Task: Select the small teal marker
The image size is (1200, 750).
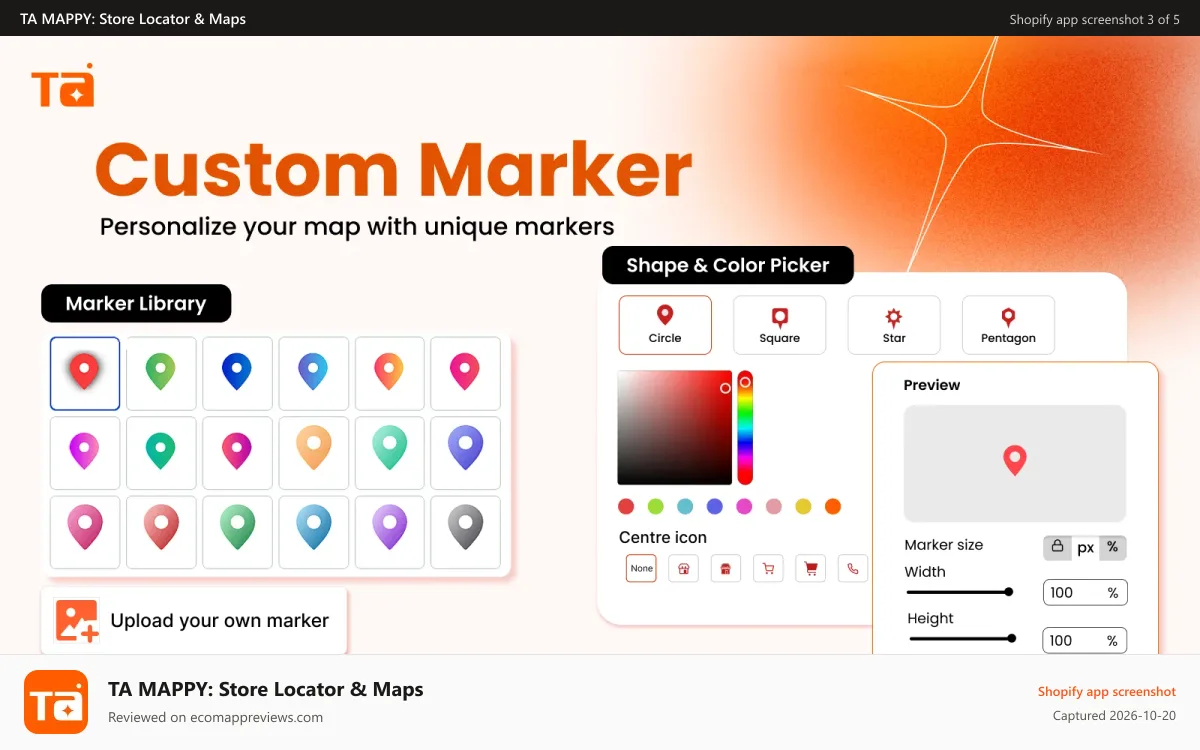Action: click(161, 453)
